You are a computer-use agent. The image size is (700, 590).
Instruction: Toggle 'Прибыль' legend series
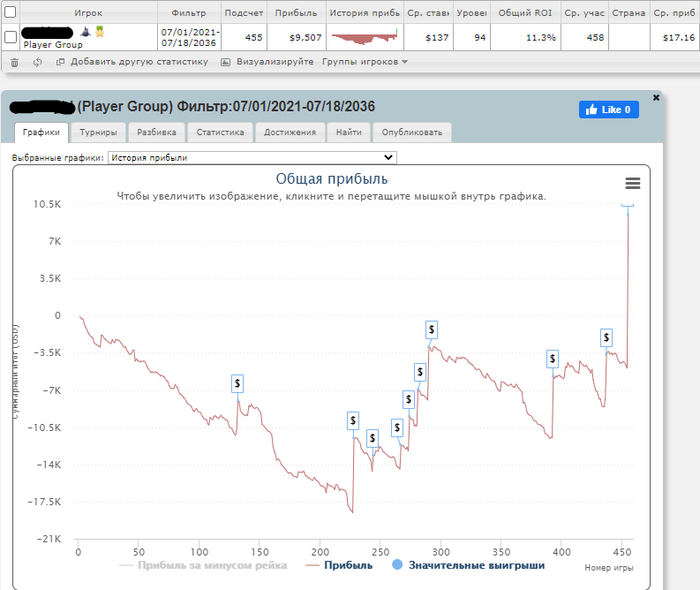(x=339, y=565)
